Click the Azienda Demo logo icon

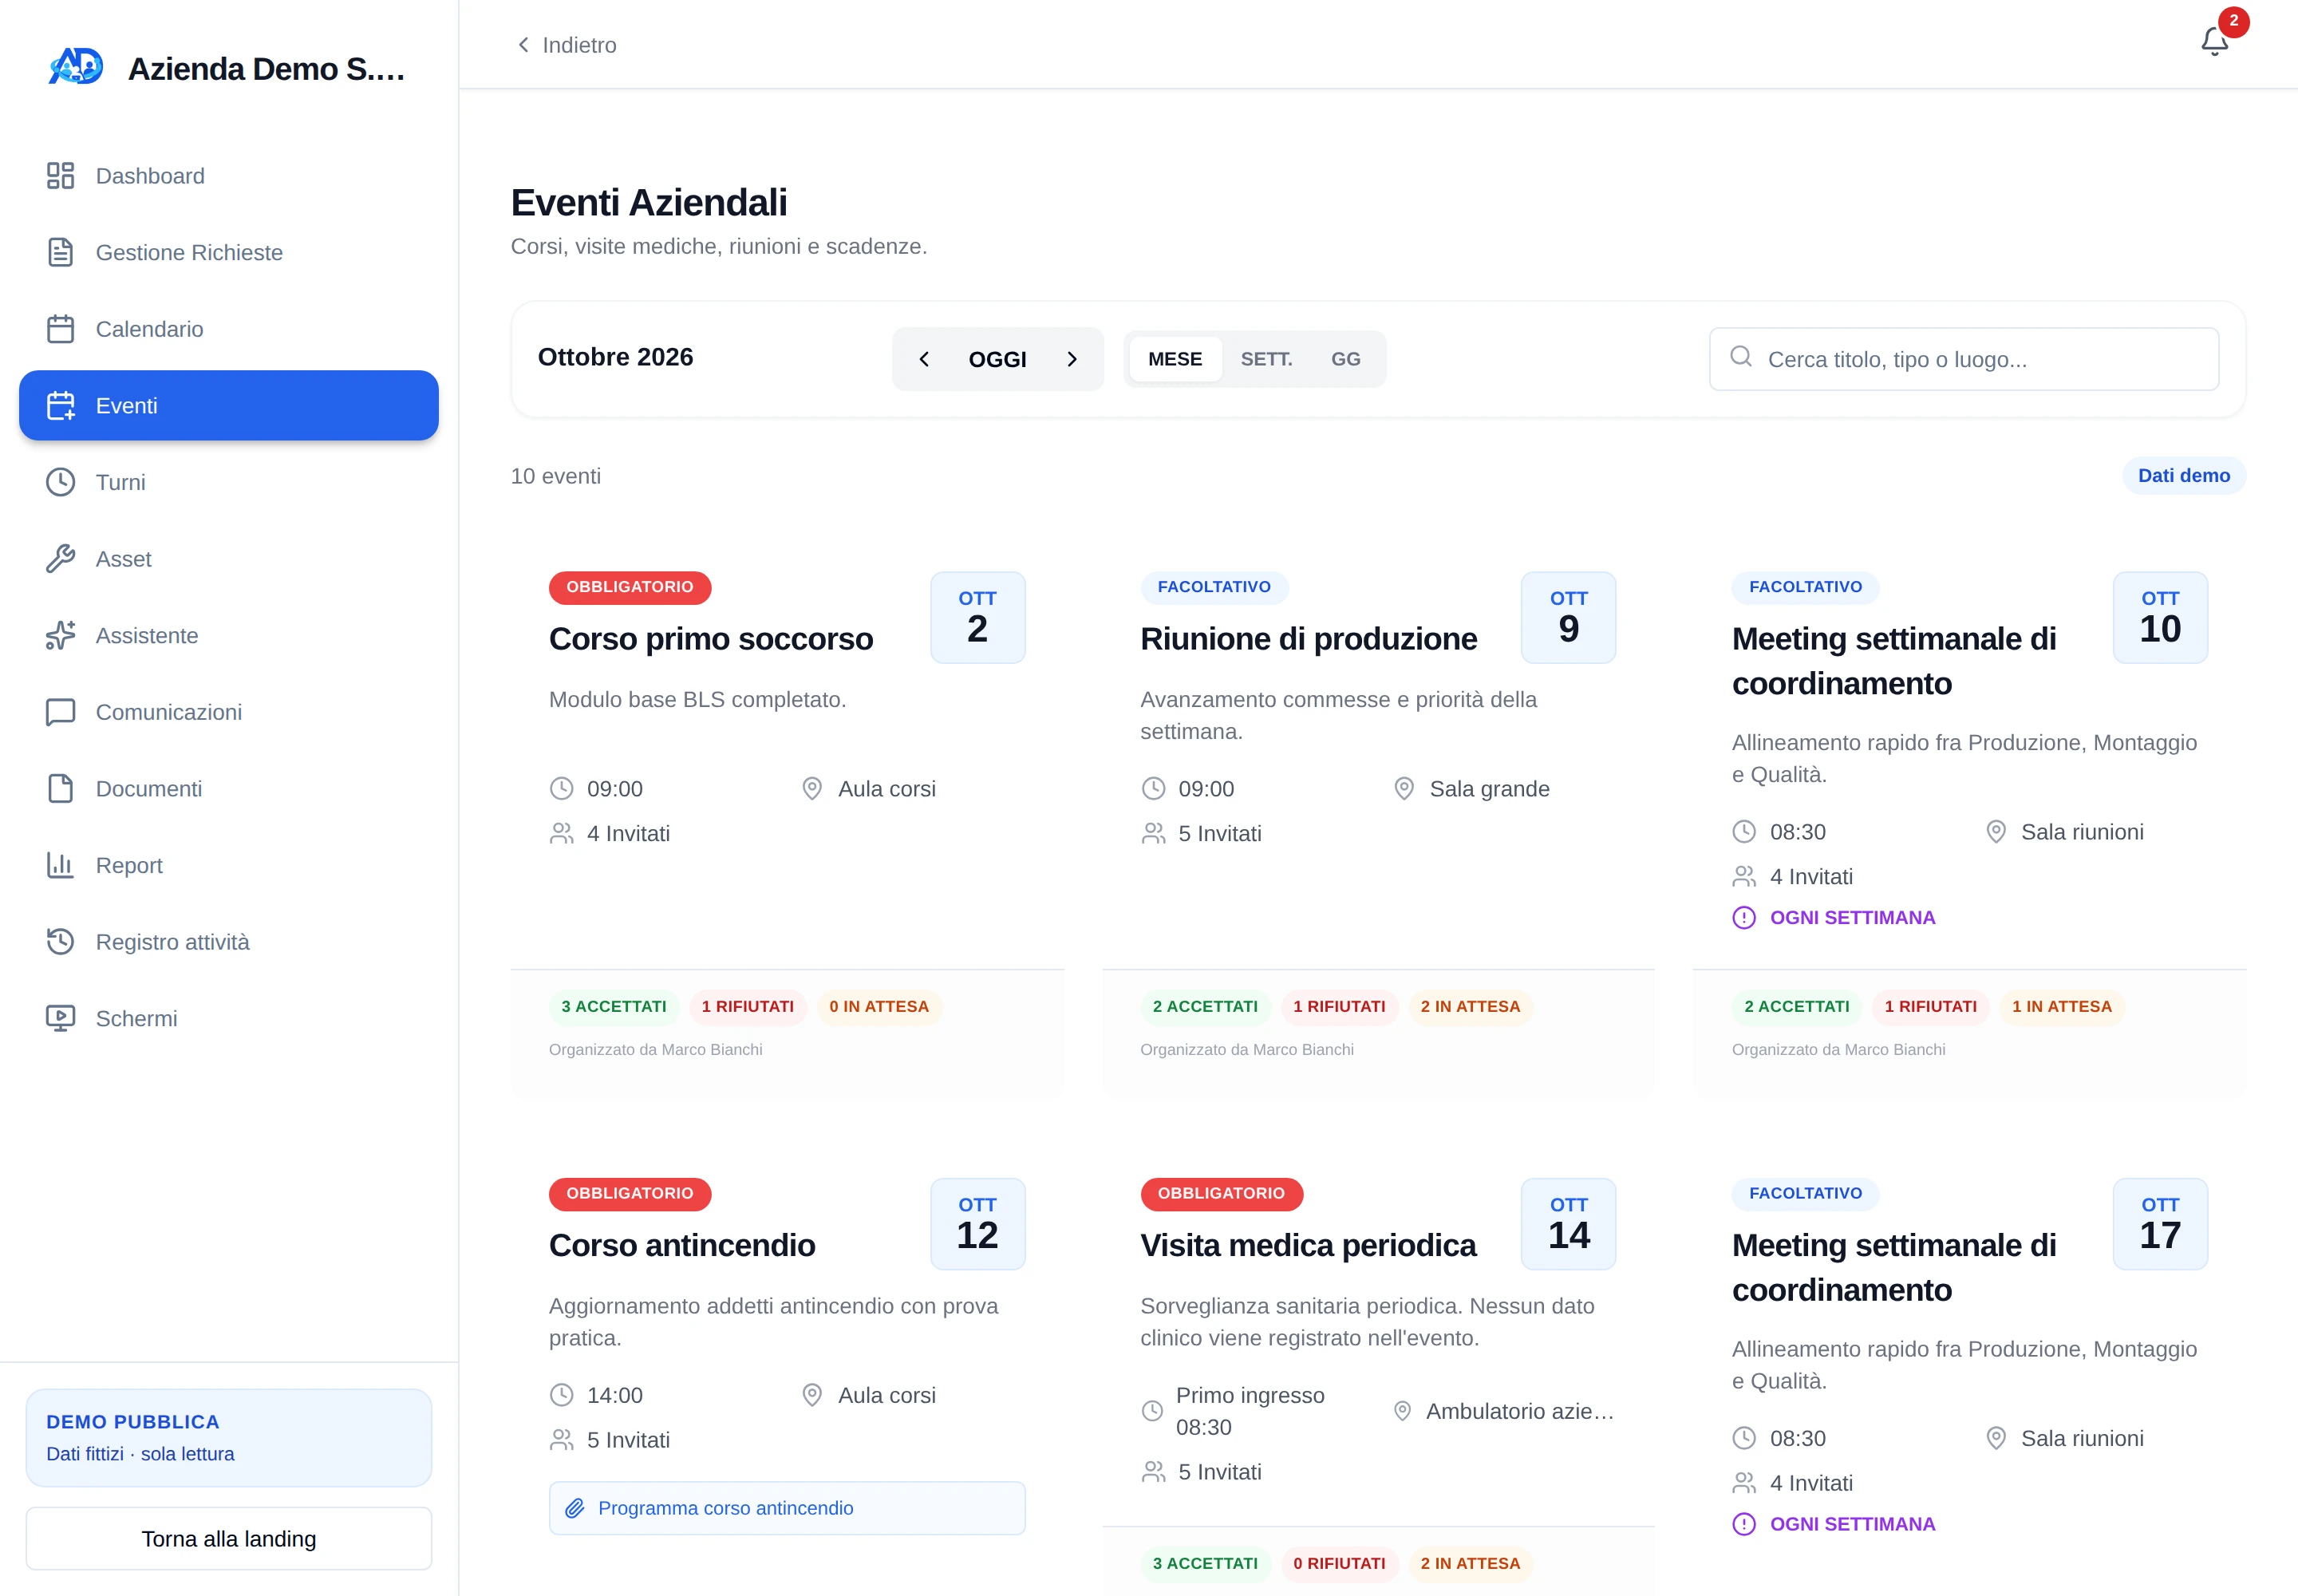[76, 67]
